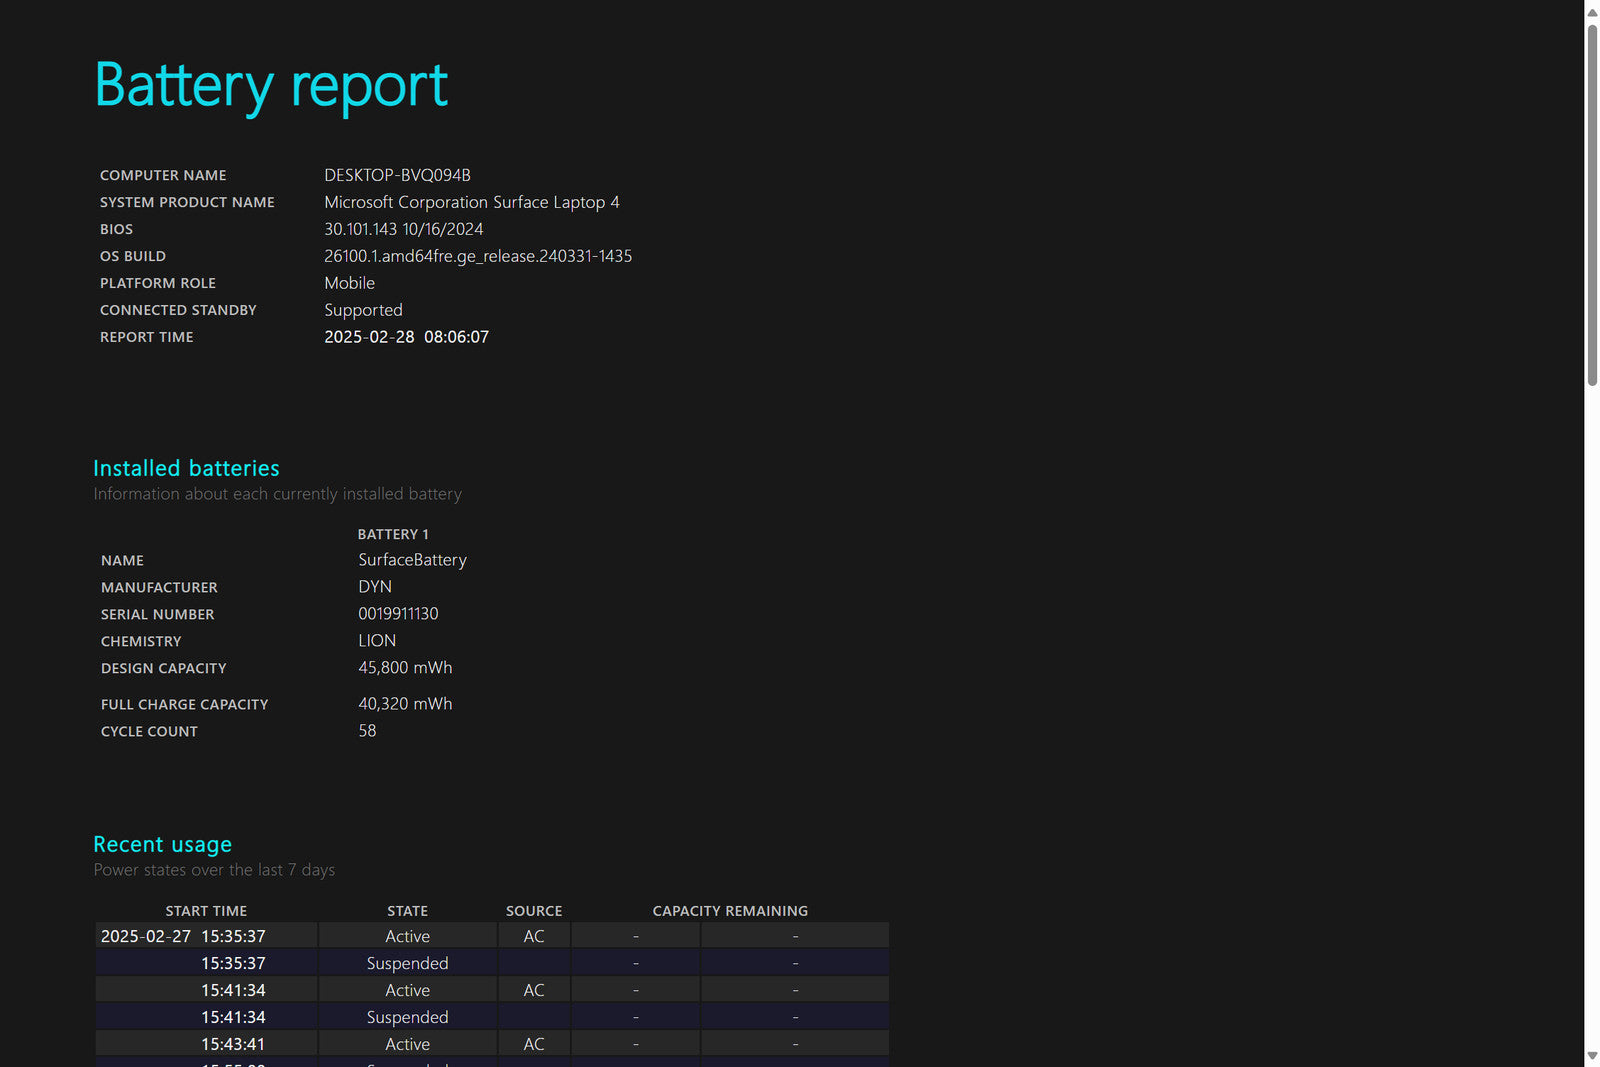The image size is (1600, 1067).
Task: Click the FULL CHARGE CAPACITY label
Action: coord(185,704)
